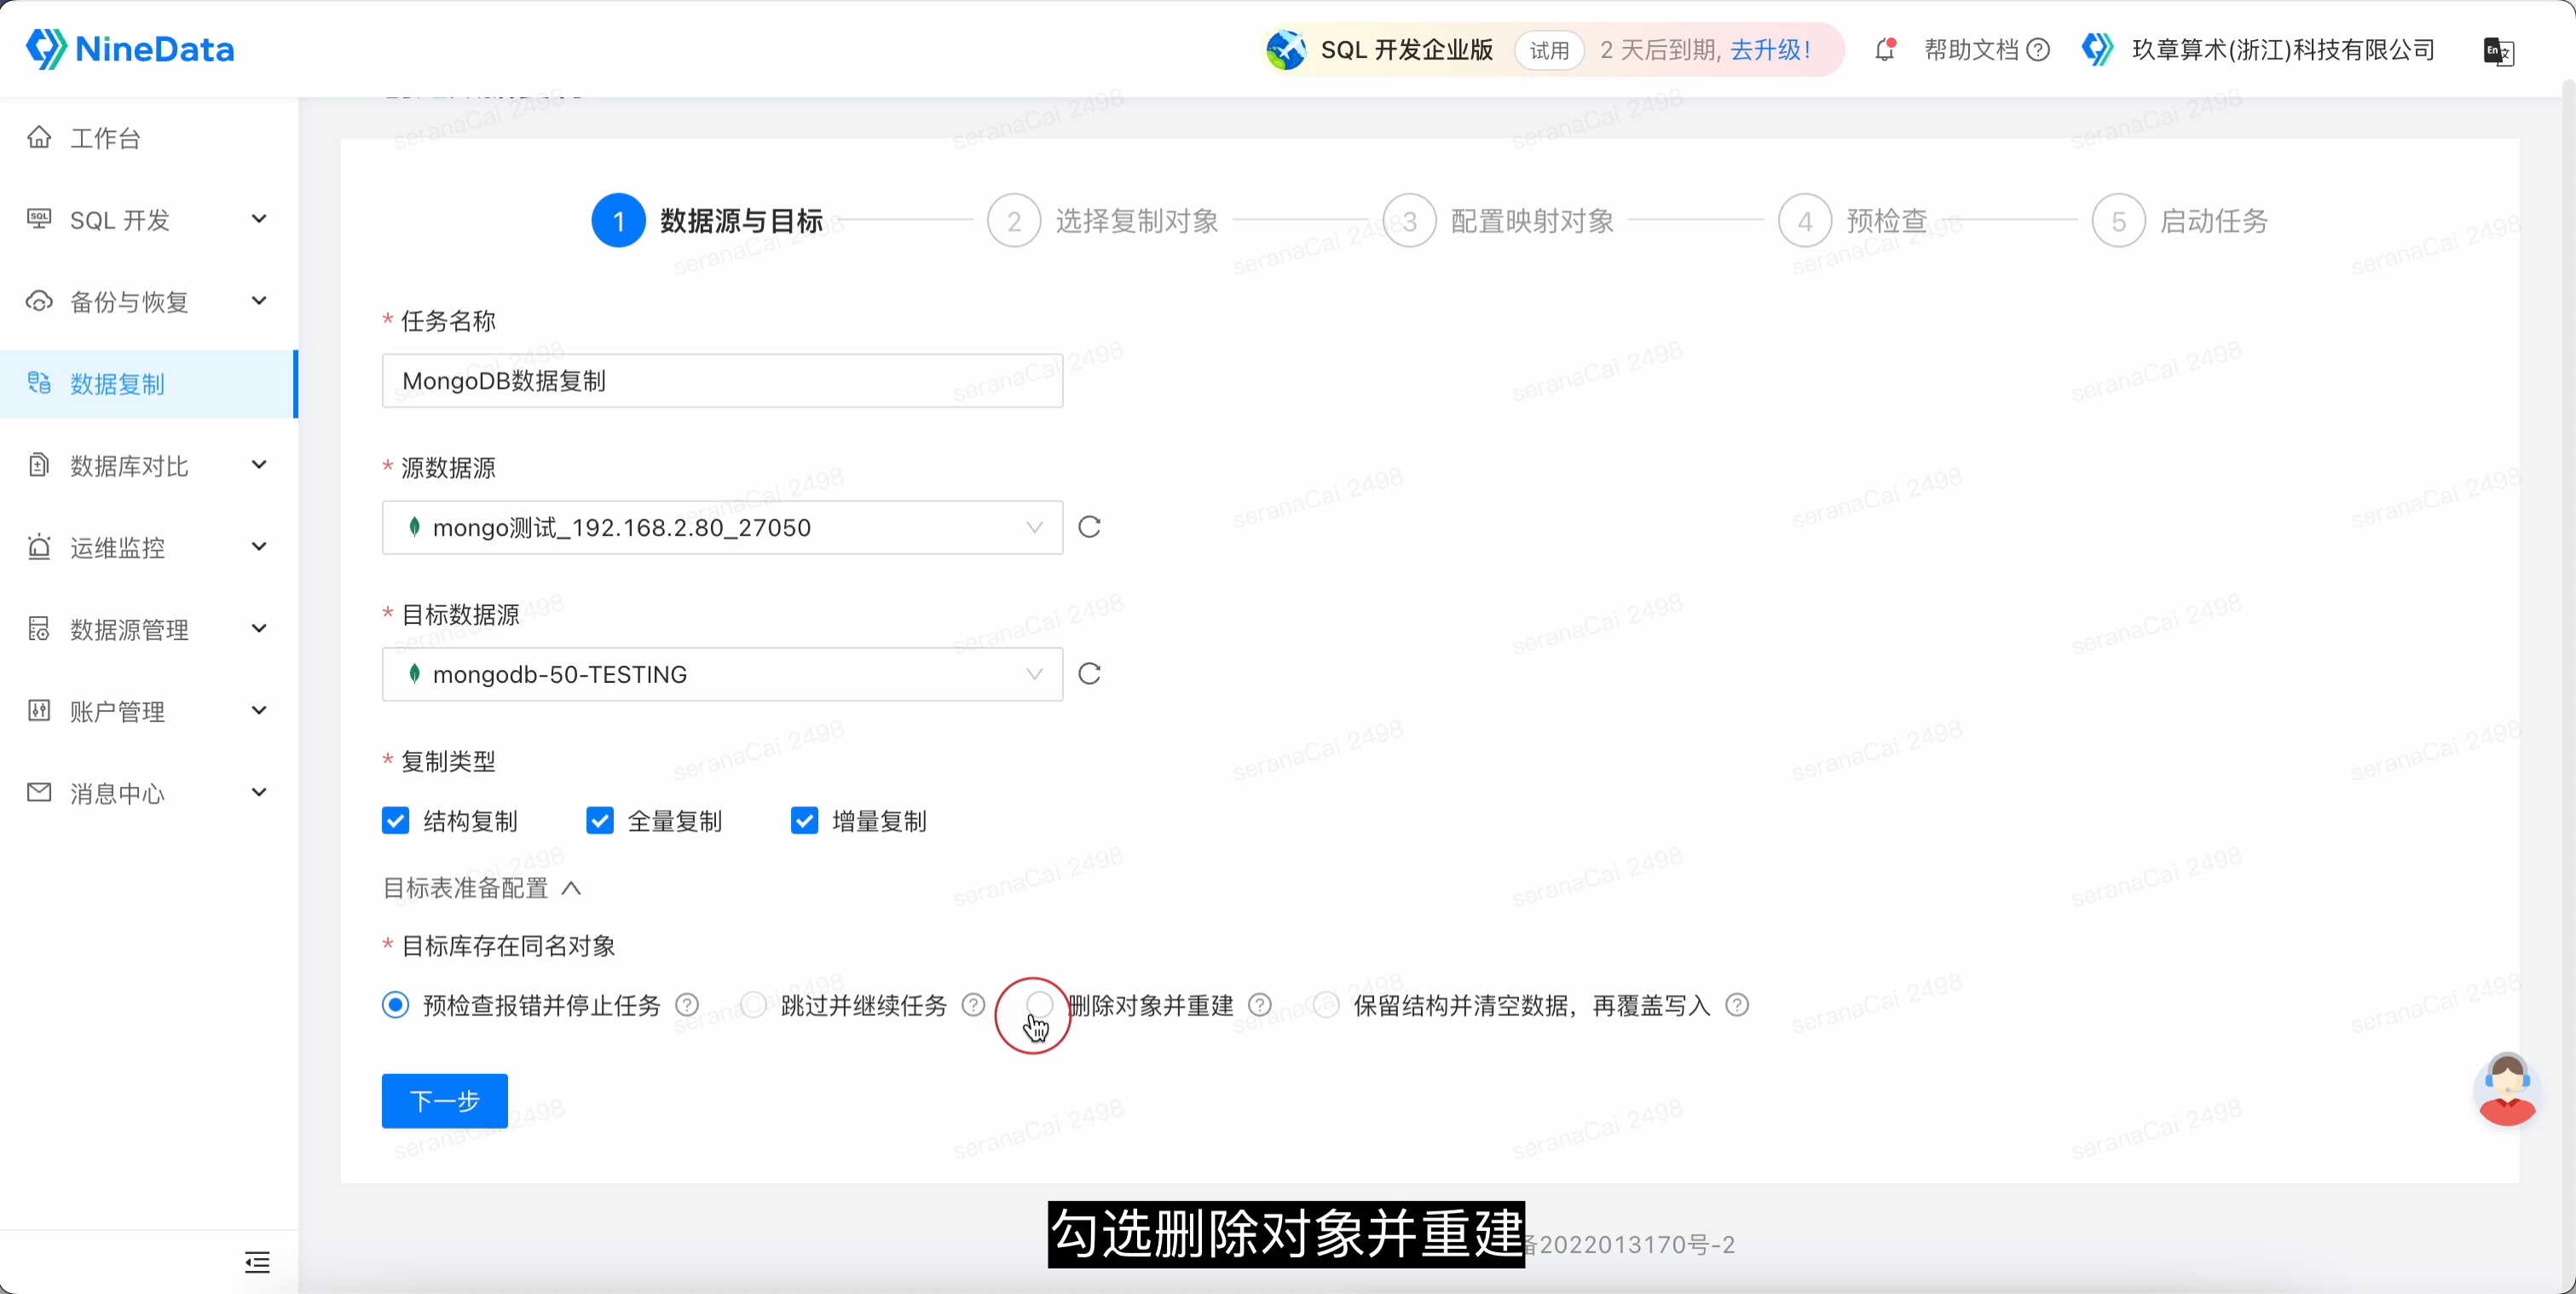The width and height of the screenshot is (2576, 1294).
Task: Select the 删除对象并重建 radio button
Action: [x=1040, y=1004]
